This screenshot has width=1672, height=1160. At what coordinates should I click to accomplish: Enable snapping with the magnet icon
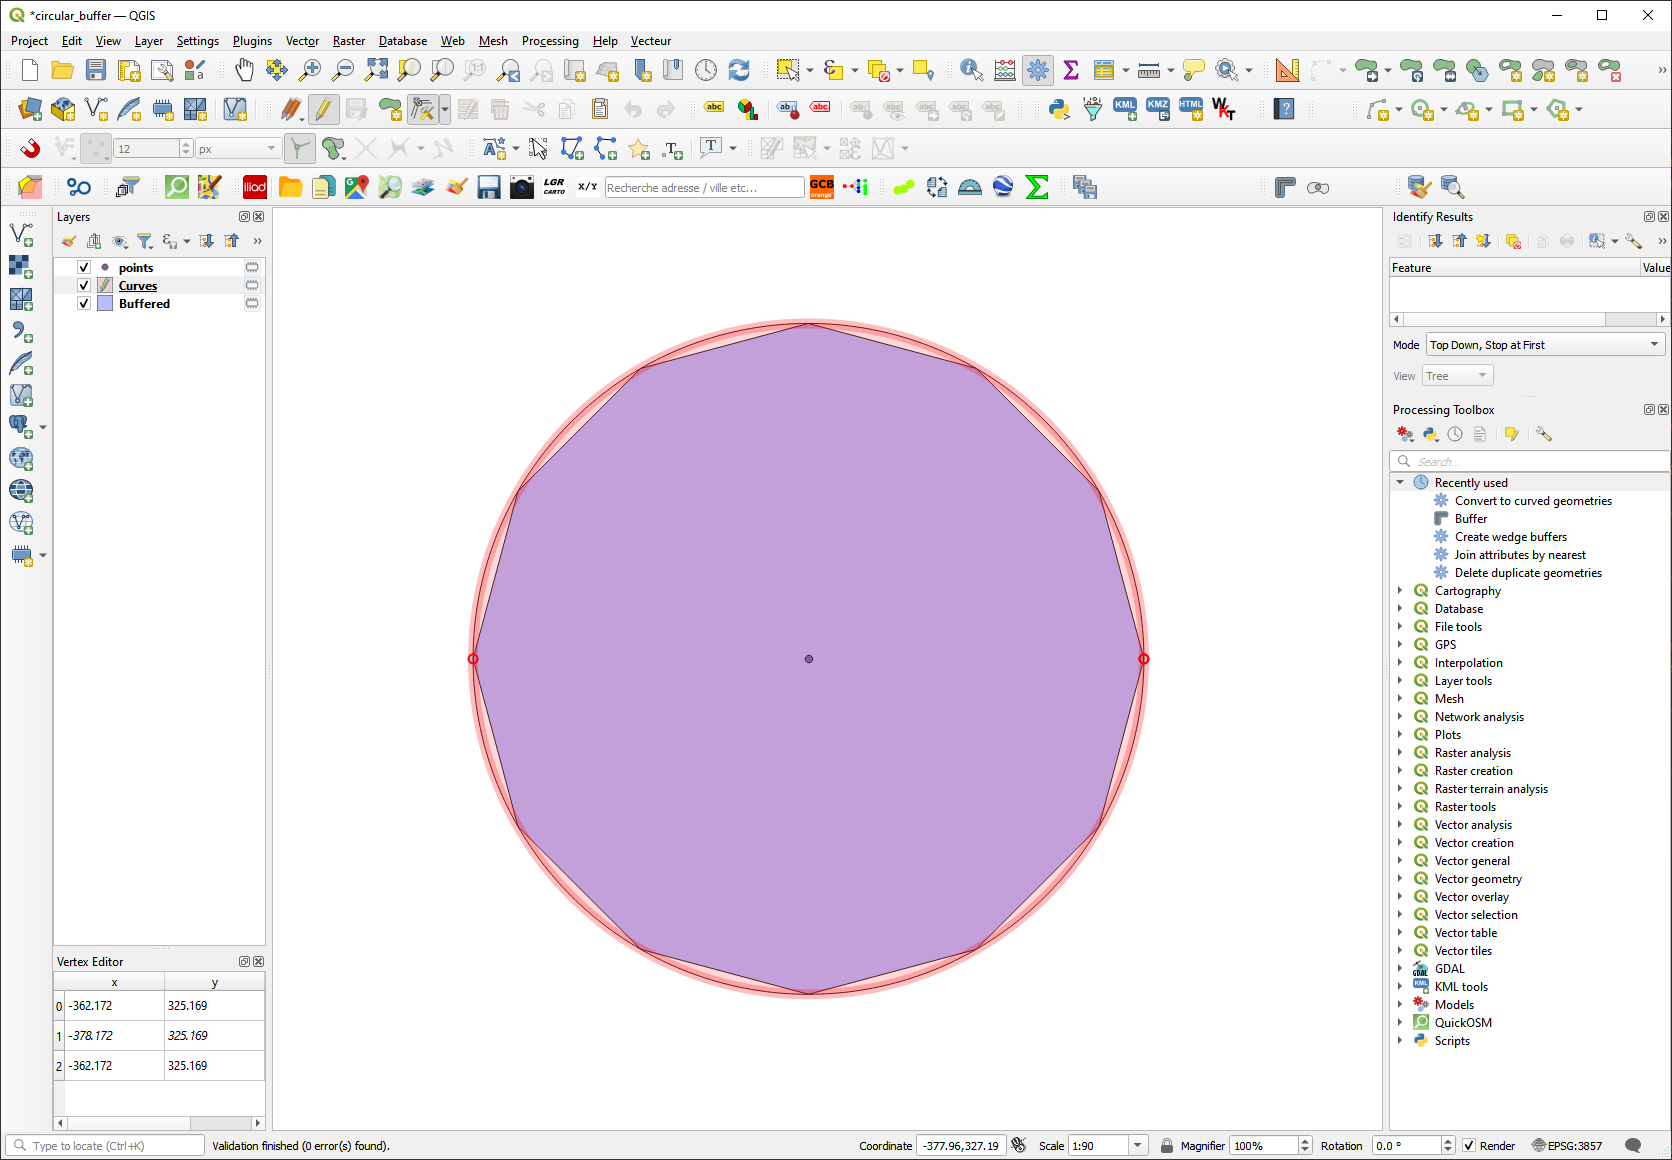(30, 148)
